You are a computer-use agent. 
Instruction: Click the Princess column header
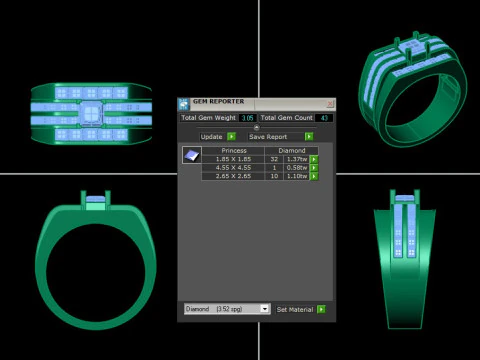(x=234, y=151)
